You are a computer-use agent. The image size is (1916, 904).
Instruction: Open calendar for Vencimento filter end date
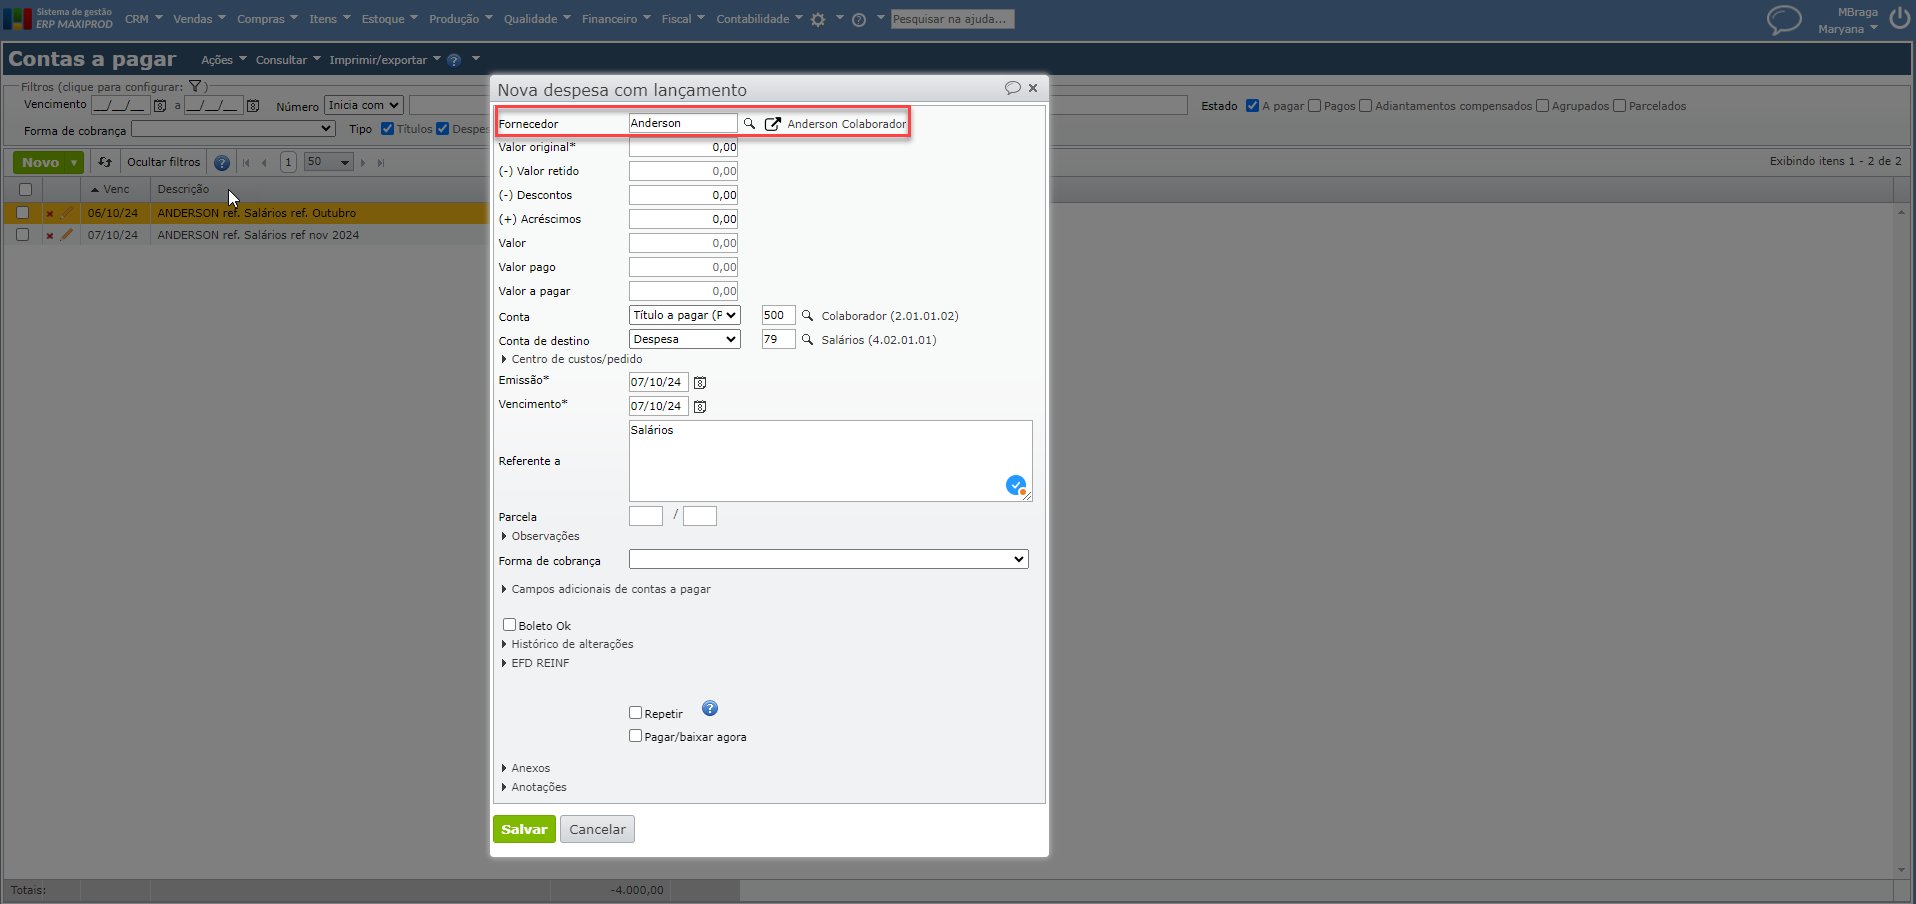[x=253, y=105]
